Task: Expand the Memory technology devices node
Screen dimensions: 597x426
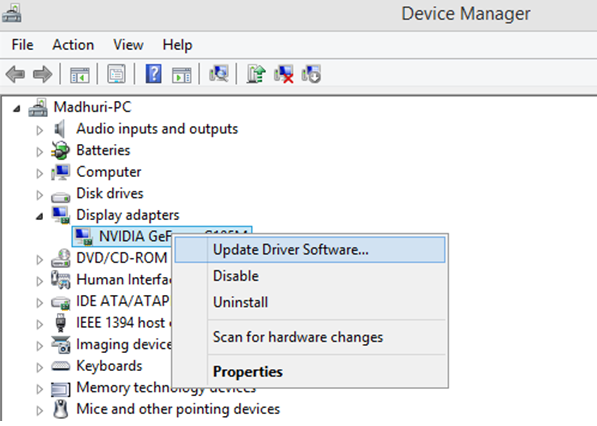Action: [x=39, y=389]
